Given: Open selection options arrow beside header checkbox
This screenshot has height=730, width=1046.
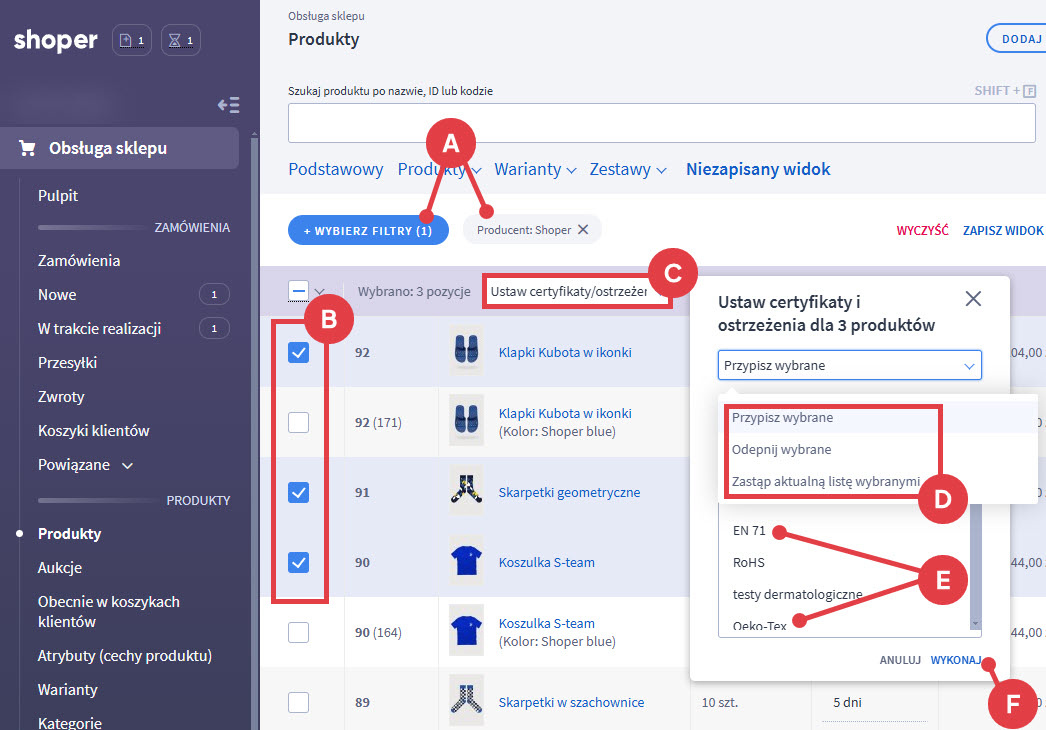Looking at the screenshot, I should pos(320,292).
